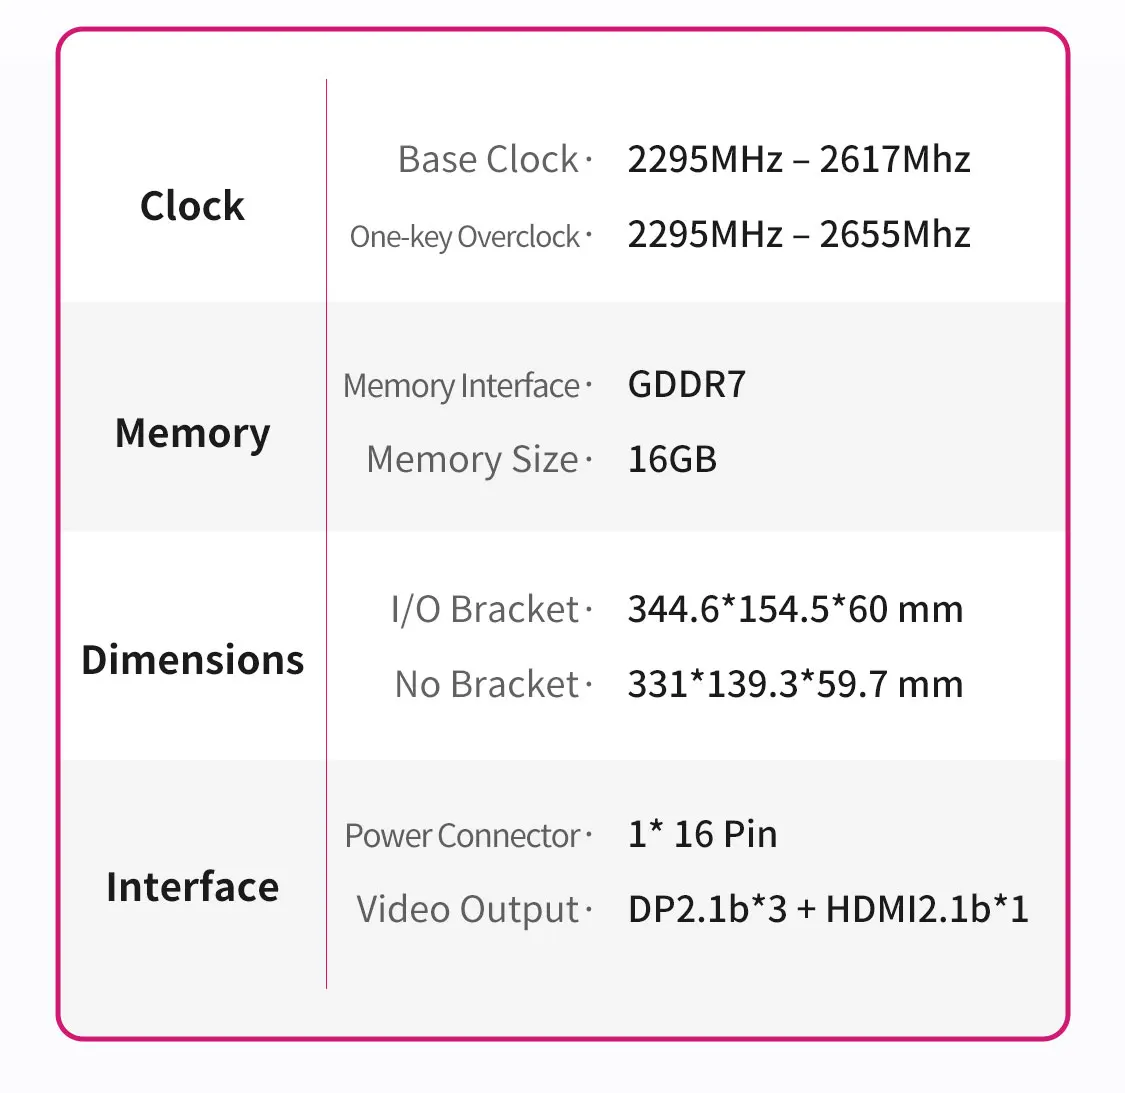
Task: Select the Video Output label
Action: pyautogui.click(x=468, y=909)
